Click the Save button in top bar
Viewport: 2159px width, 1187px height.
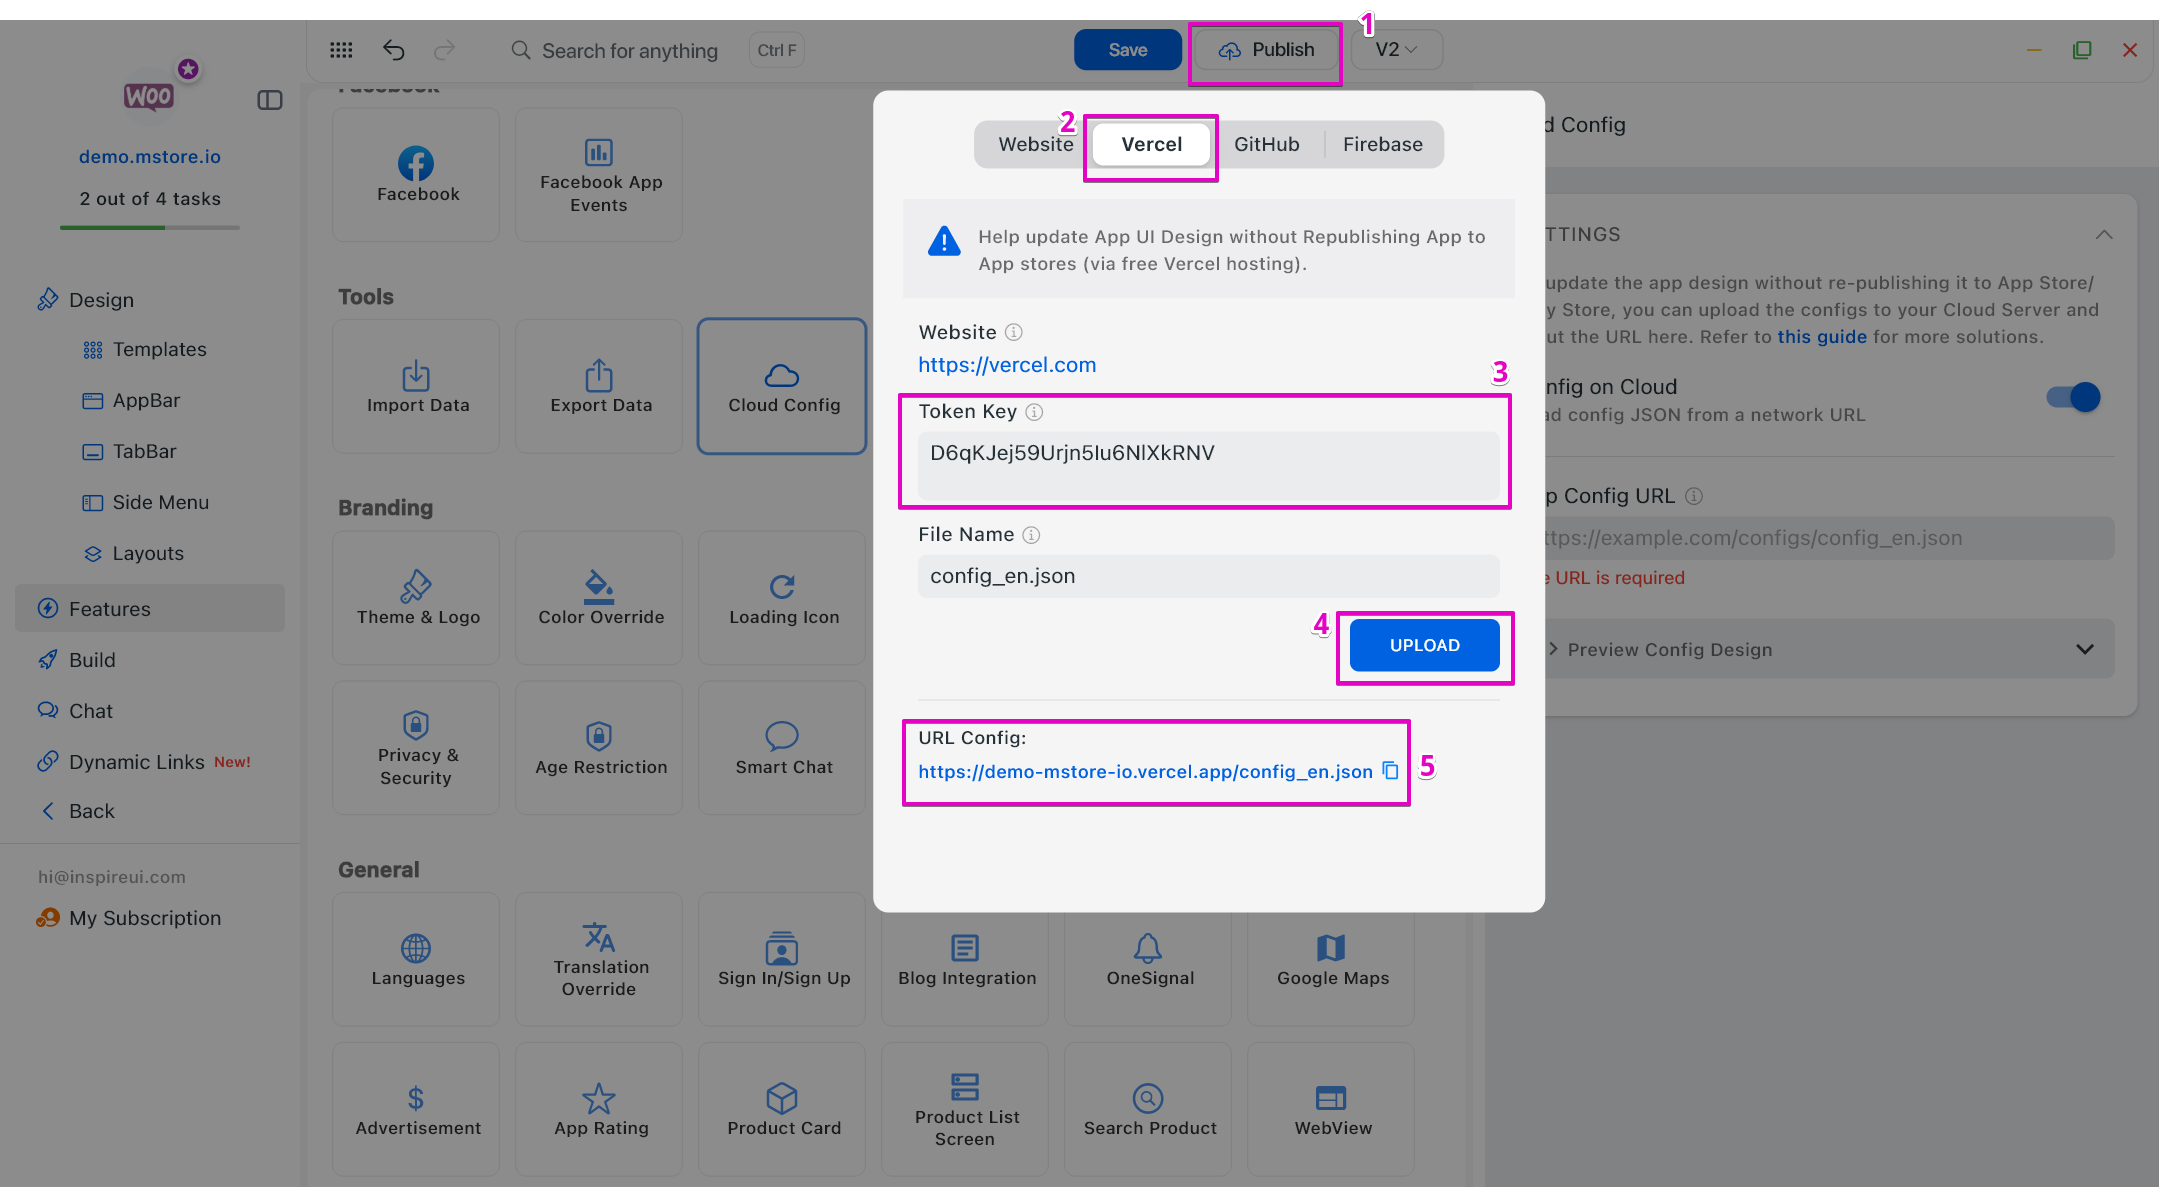pos(1127,50)
